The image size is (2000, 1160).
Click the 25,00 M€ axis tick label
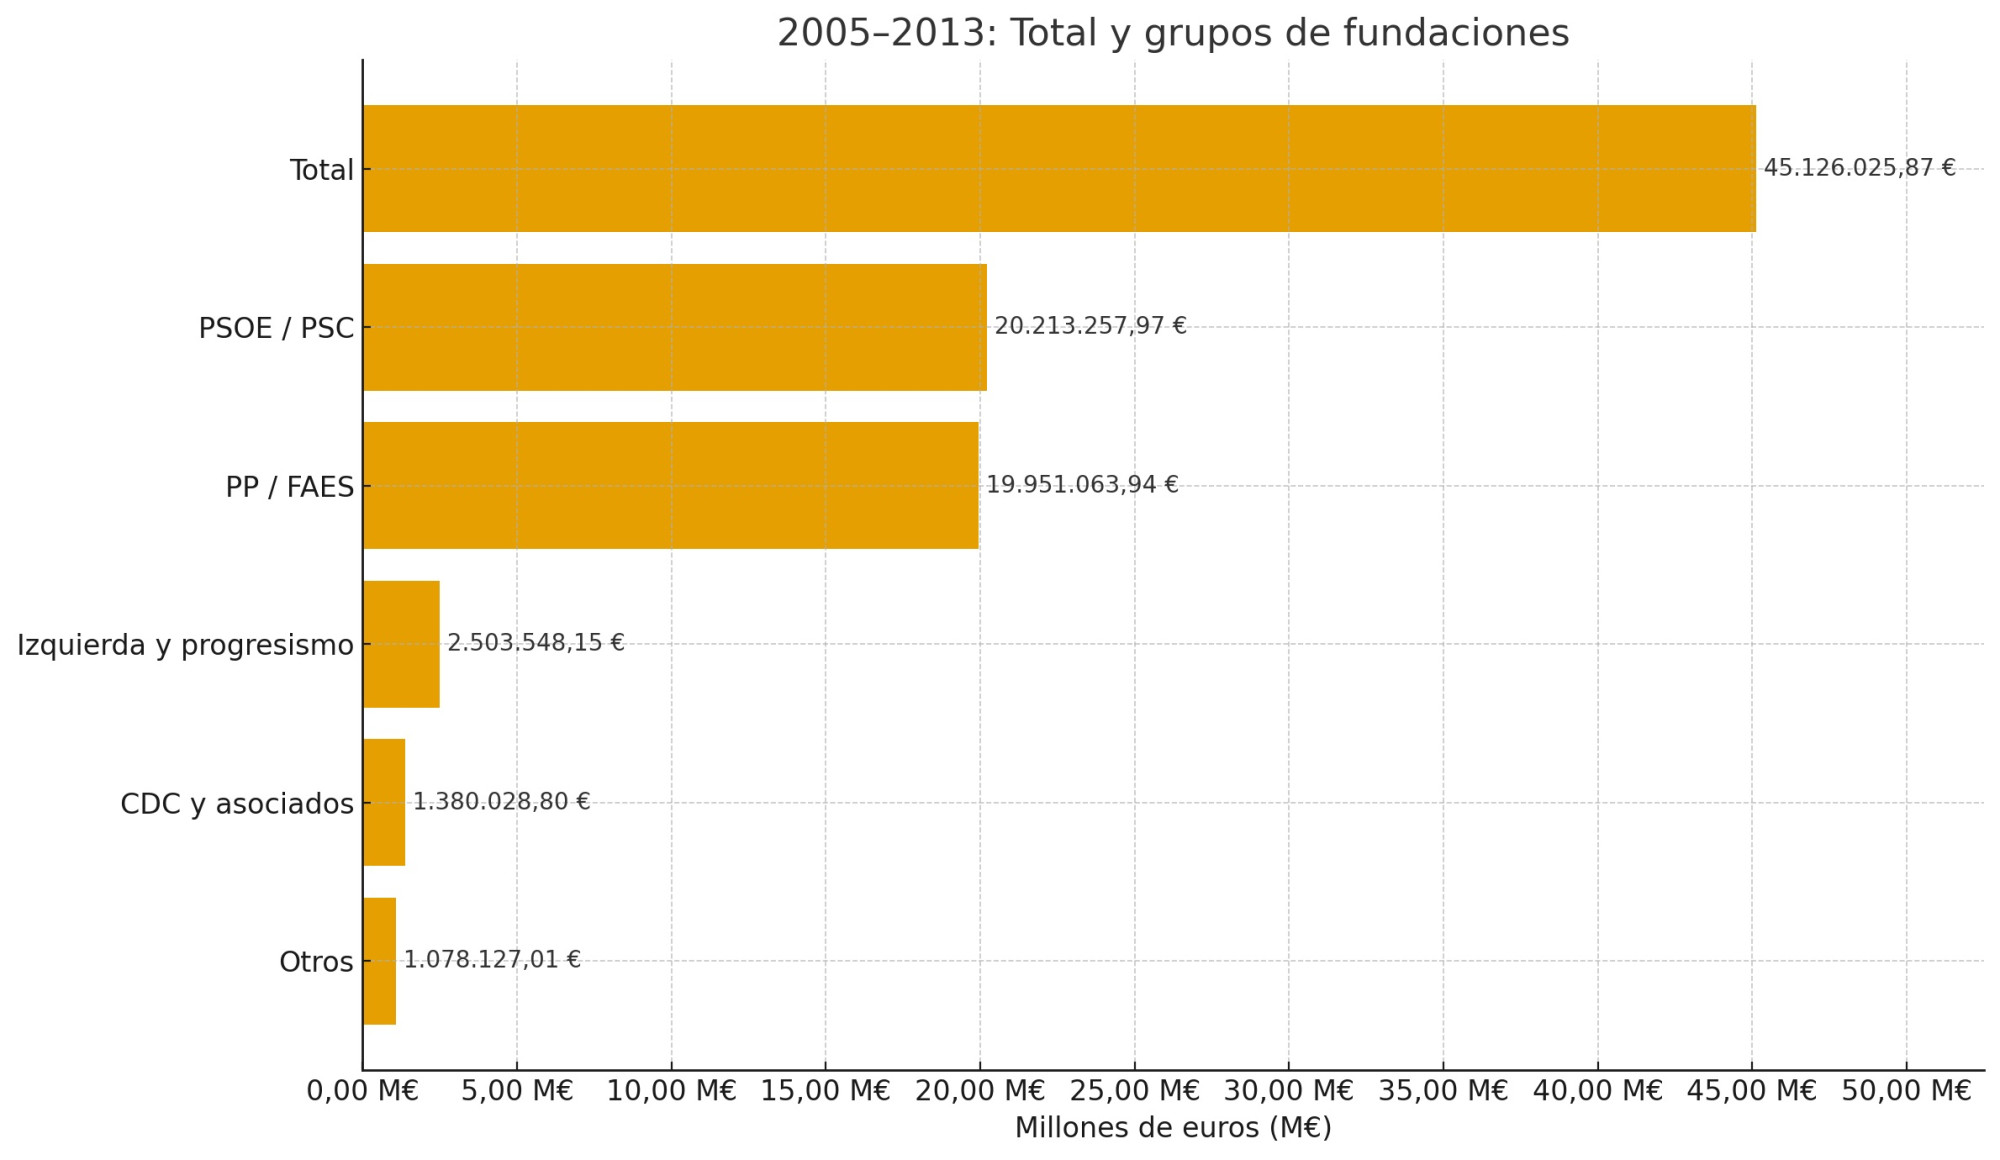(x=1134, y=1091)
